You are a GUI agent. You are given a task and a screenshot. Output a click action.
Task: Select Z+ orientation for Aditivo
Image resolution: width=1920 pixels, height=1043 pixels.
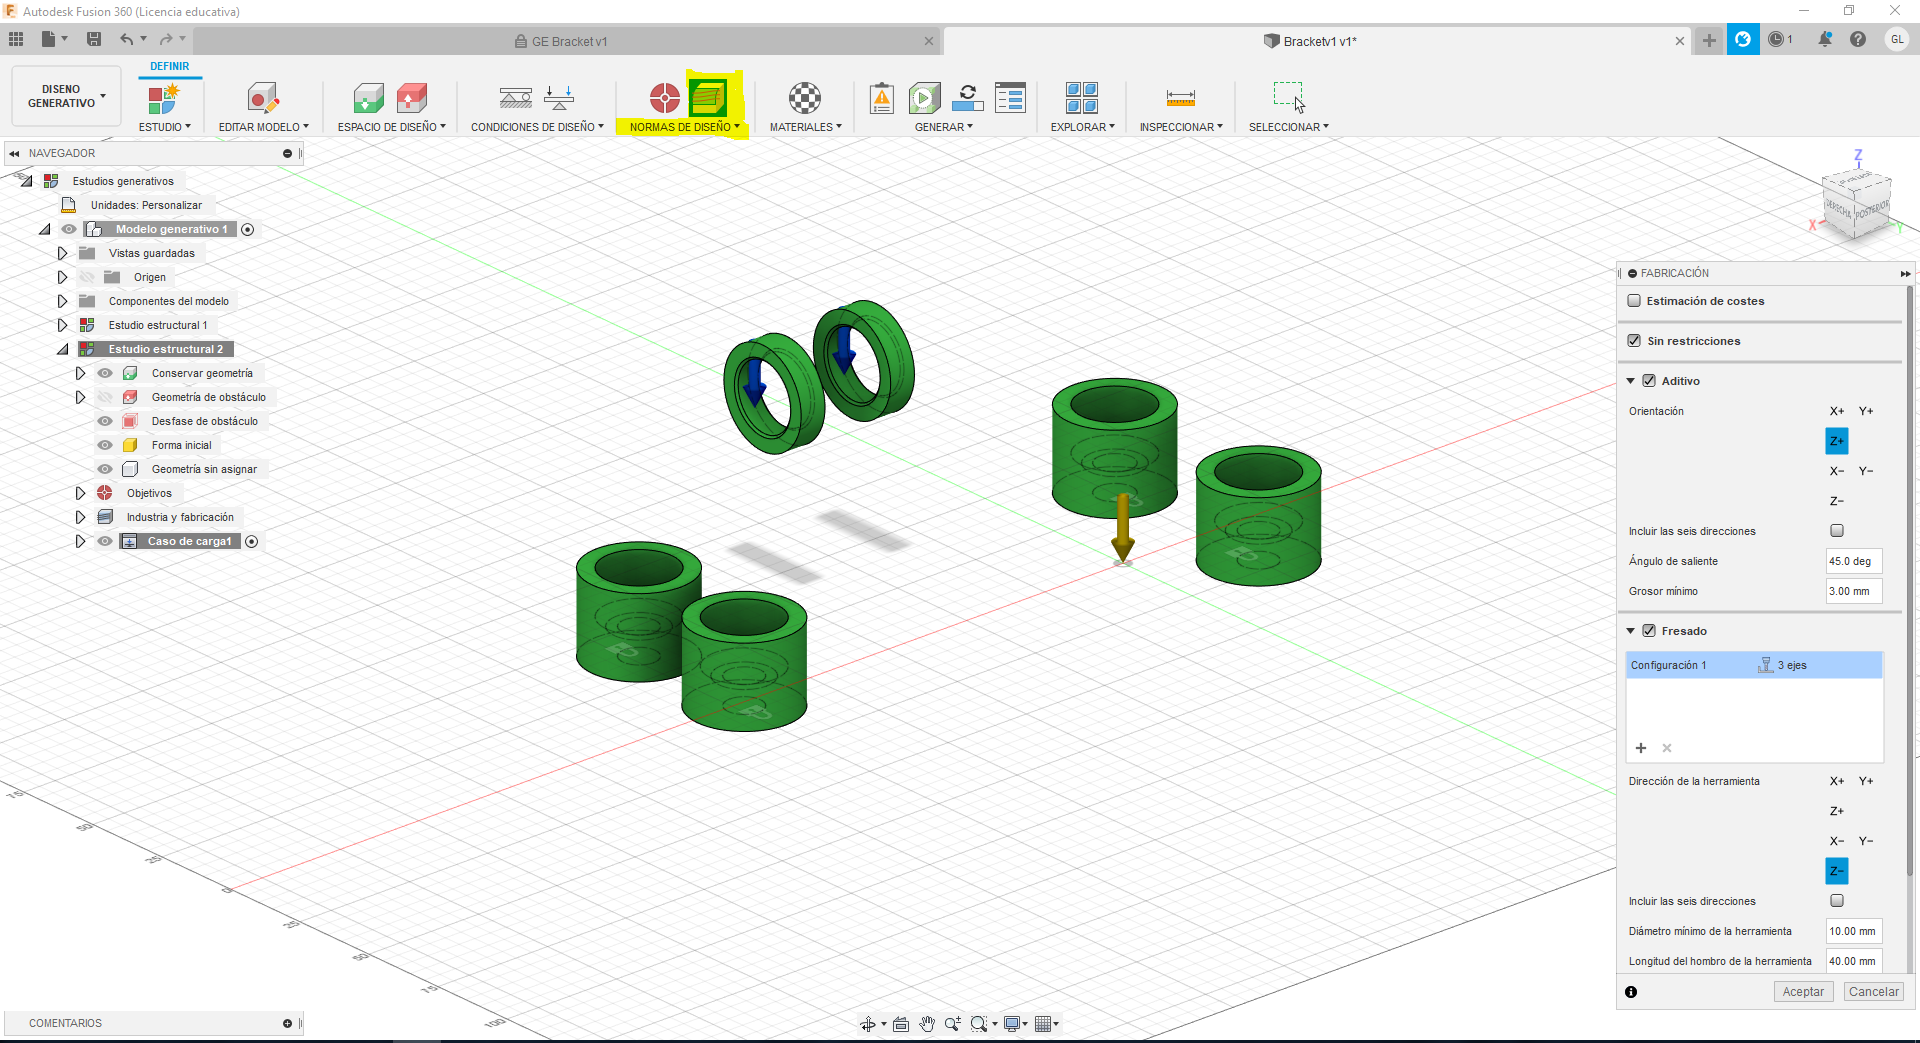(1837, 441)
